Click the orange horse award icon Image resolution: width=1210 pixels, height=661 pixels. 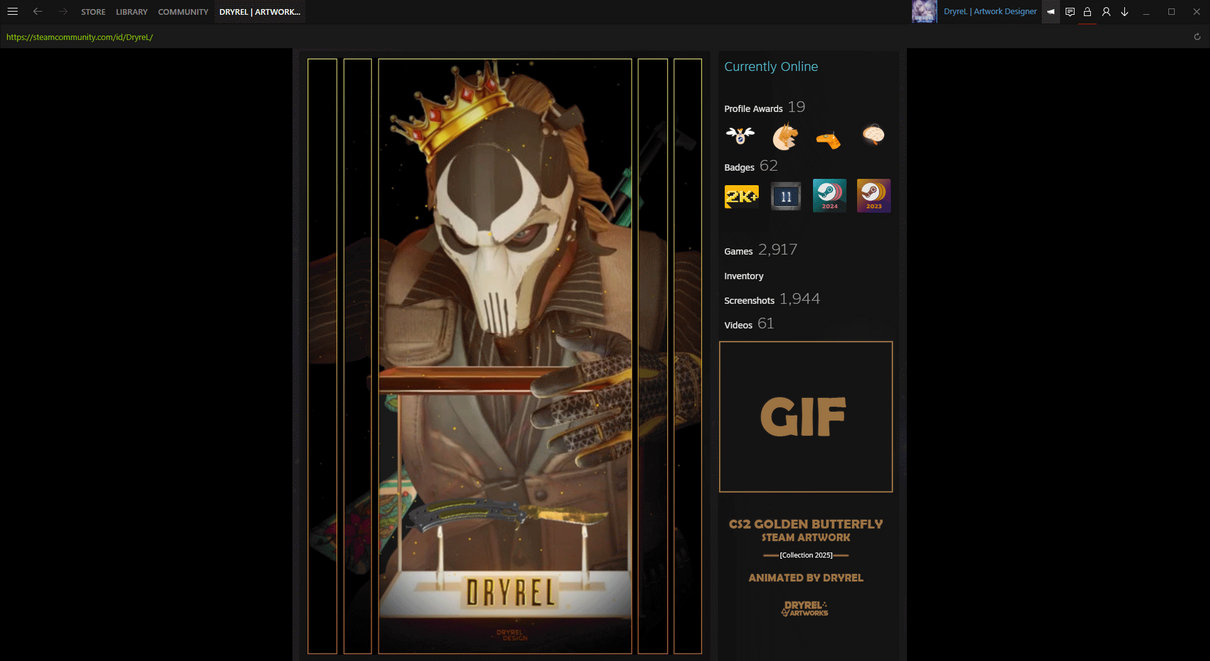785,136
